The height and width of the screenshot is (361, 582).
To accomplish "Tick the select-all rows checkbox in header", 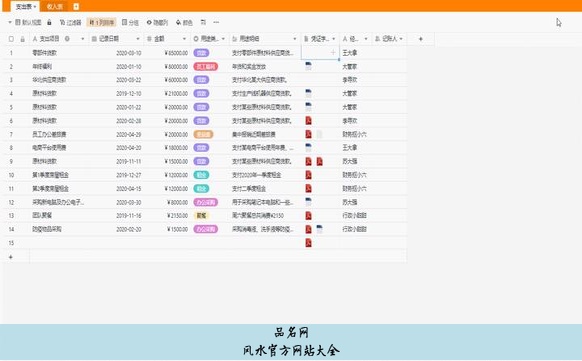I will pos(11,39).
